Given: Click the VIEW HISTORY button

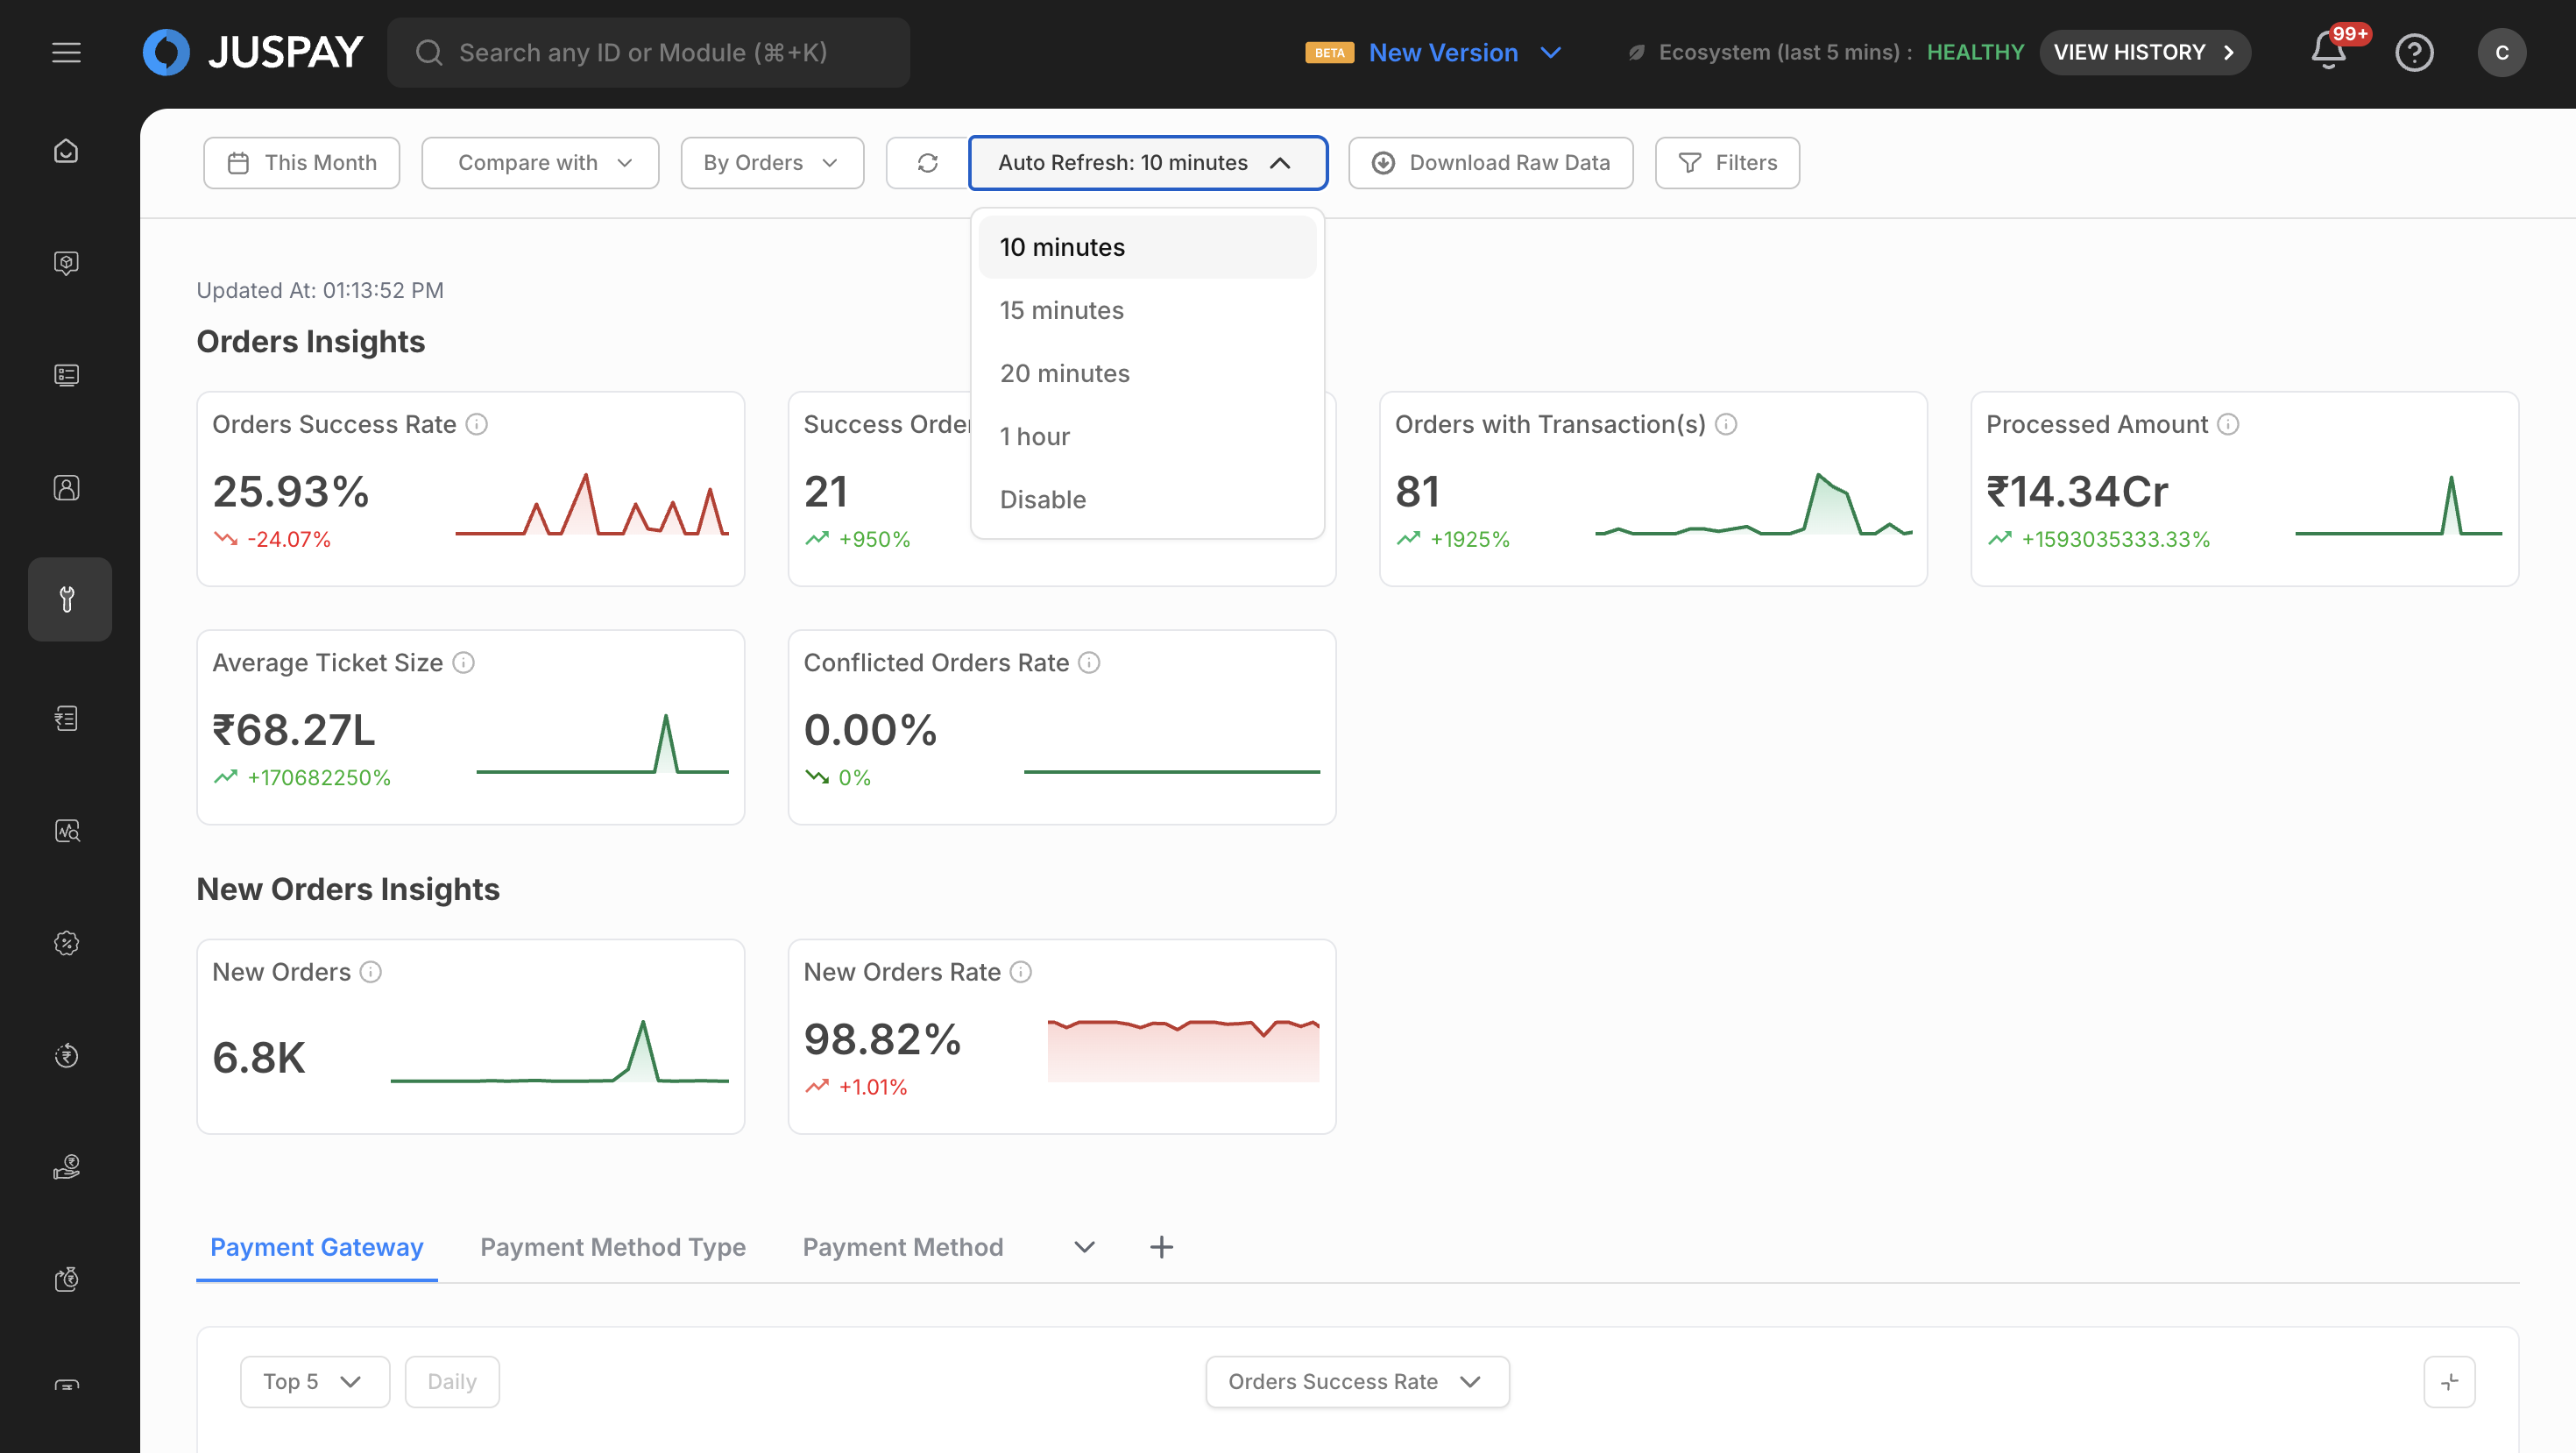Looking at the screenshot, I should coord(2144,52).
